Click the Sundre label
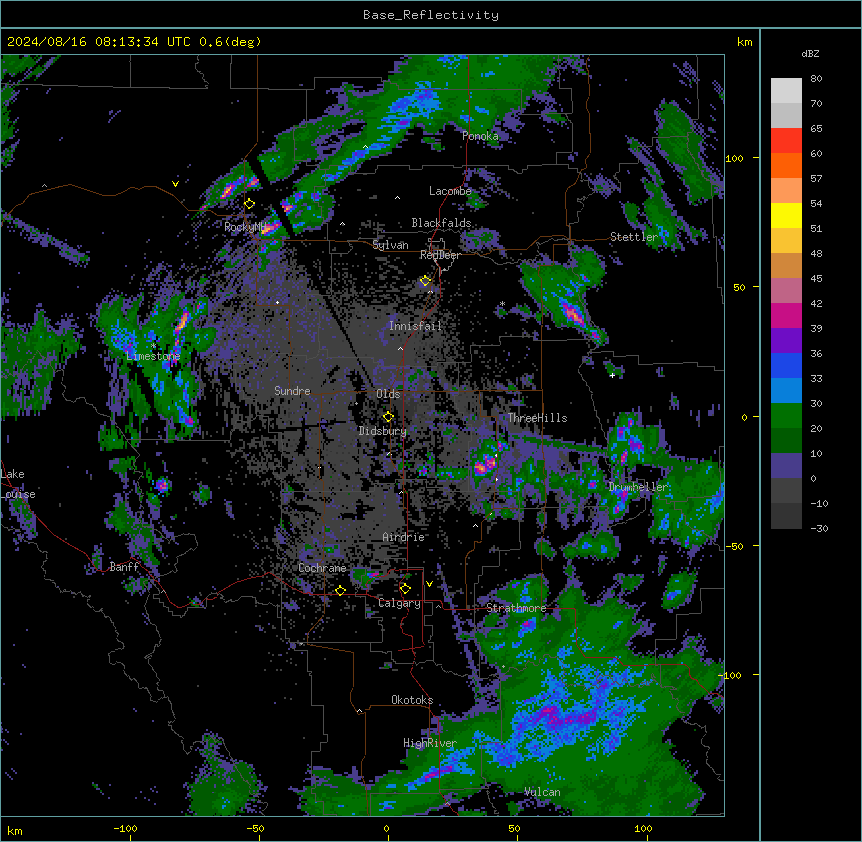862x842 pixels. pyautogui.click(x=292, y=391)
